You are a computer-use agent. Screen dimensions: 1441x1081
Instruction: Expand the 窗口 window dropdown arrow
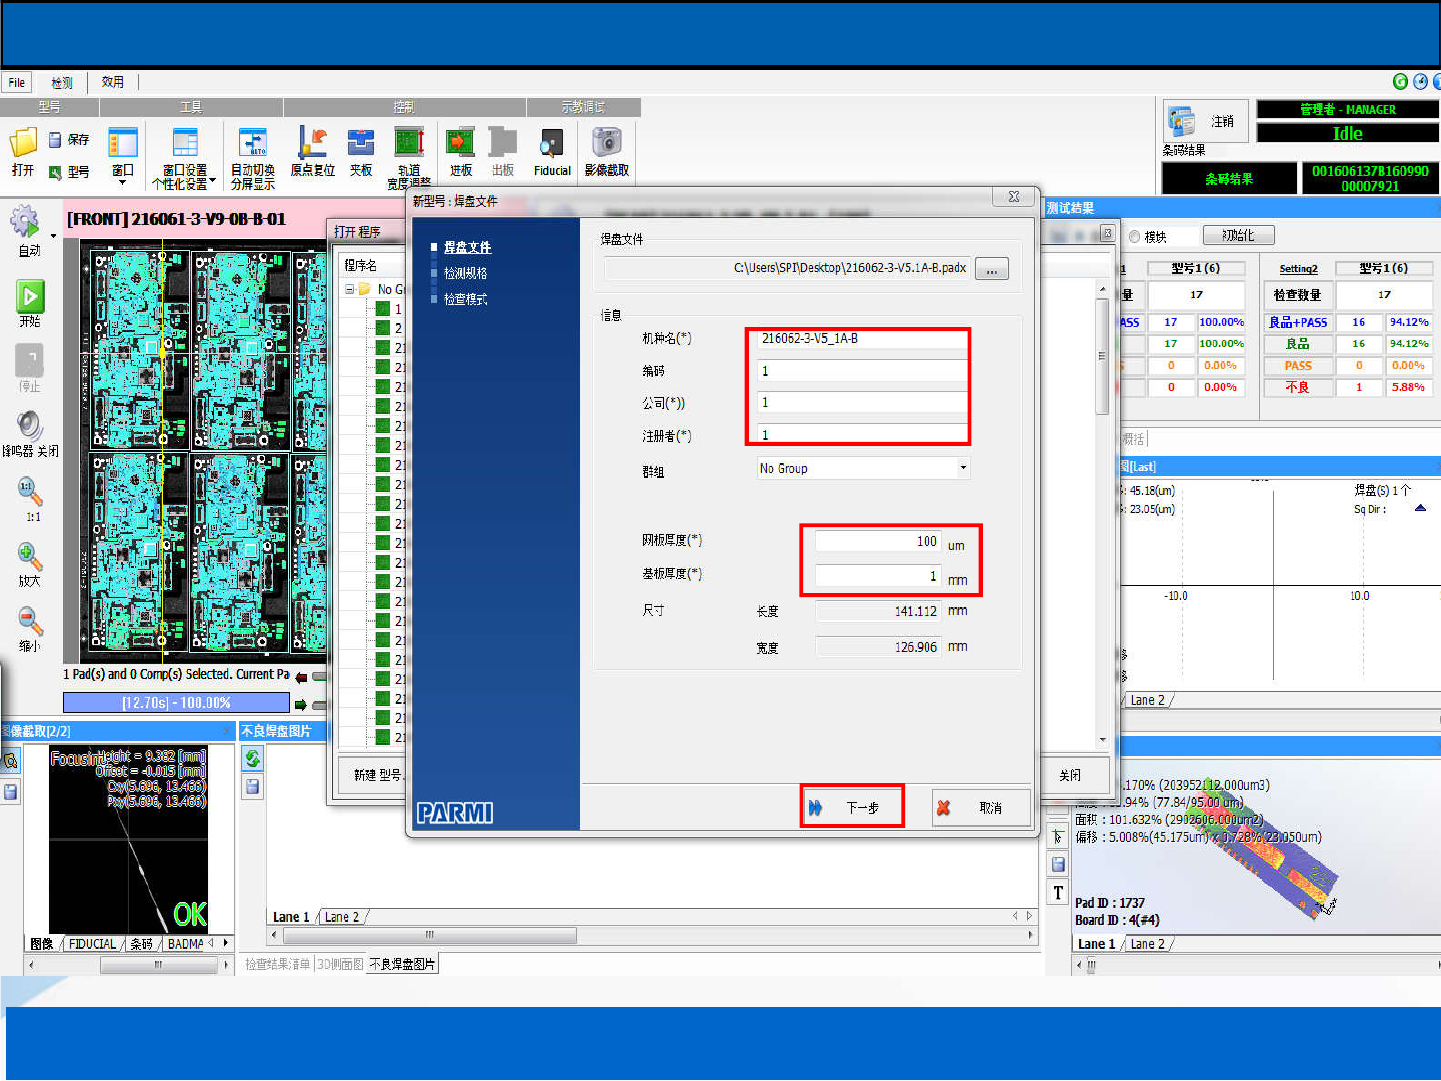[123, 183]
